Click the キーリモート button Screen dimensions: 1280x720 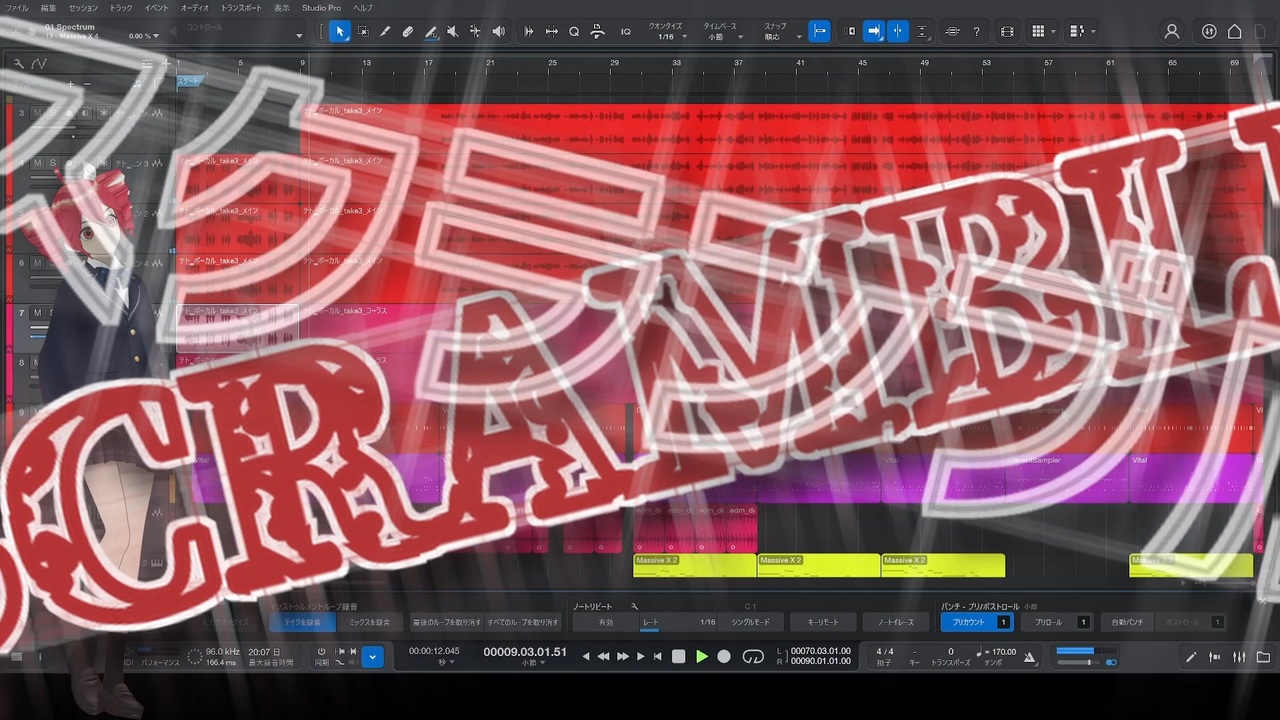pos(823,622)
